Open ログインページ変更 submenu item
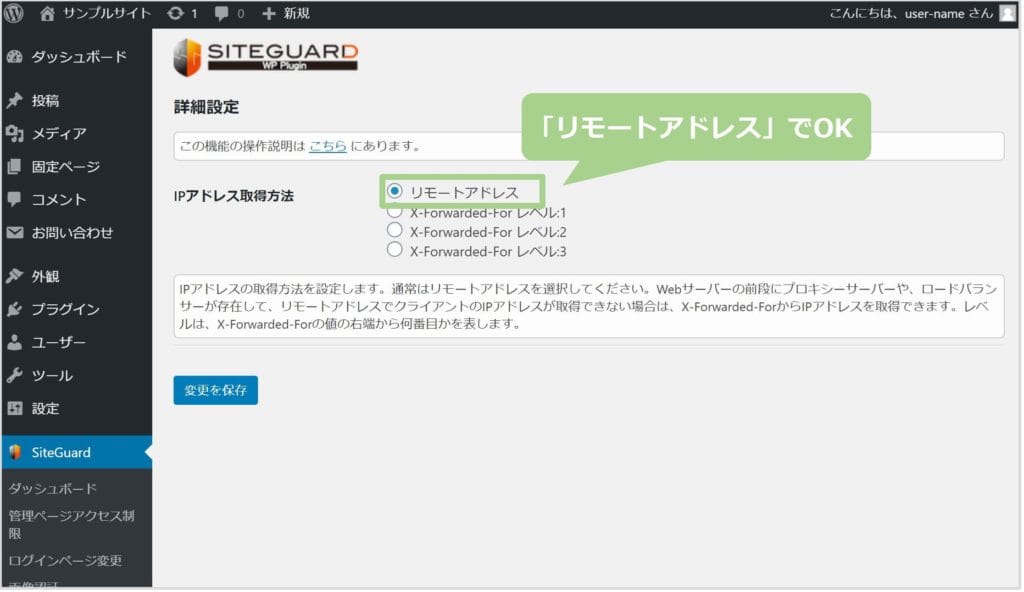Viewport: 1024px width, 592px height. pos(65,560)
